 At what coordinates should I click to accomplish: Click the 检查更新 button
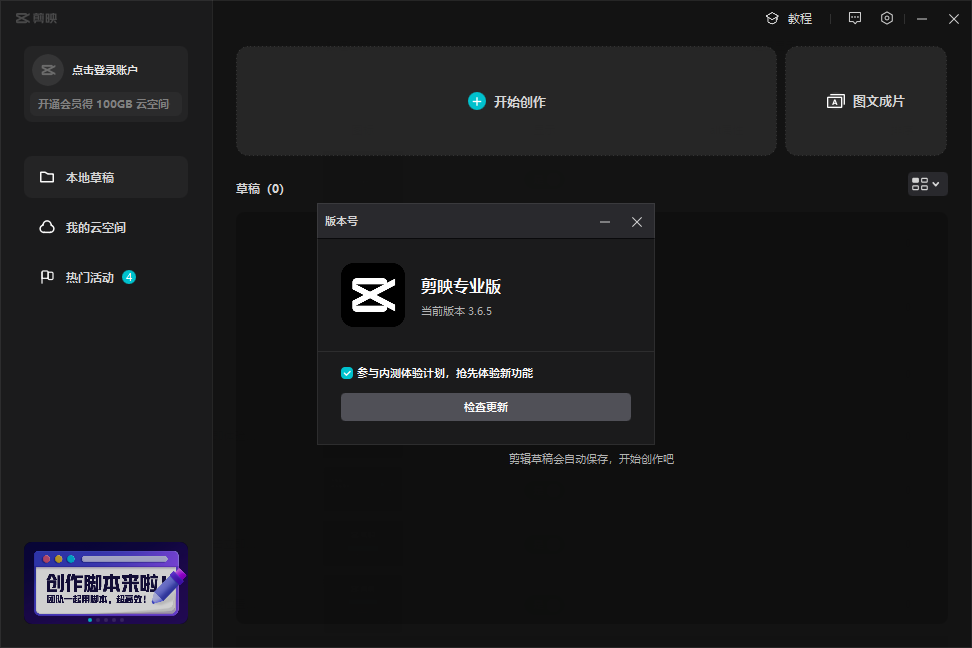(485, 407)
